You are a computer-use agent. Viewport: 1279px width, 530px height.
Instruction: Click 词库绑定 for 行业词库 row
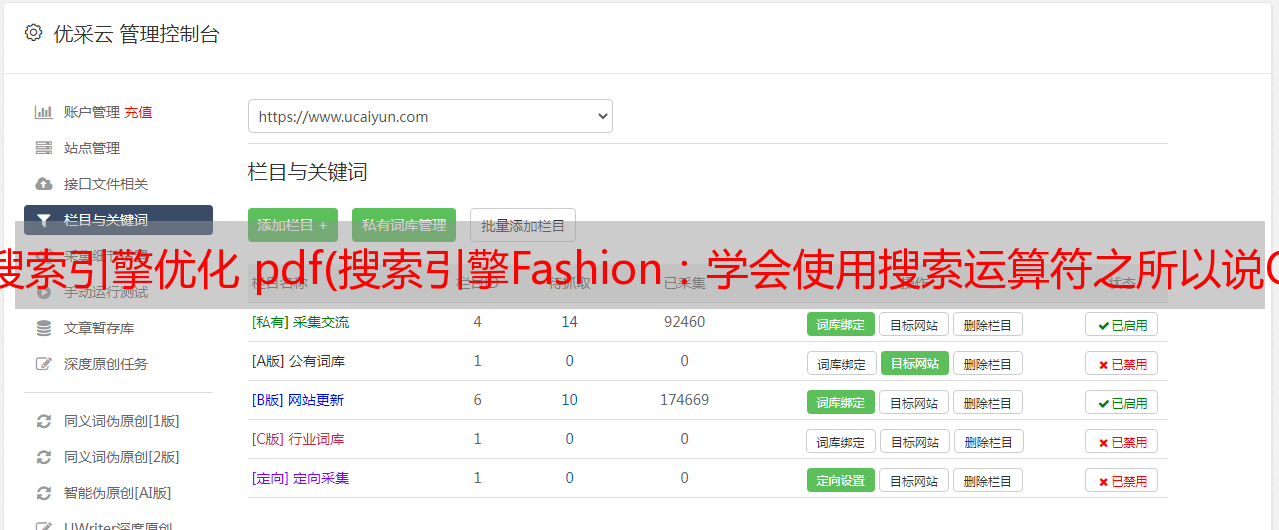pos(842,441)
